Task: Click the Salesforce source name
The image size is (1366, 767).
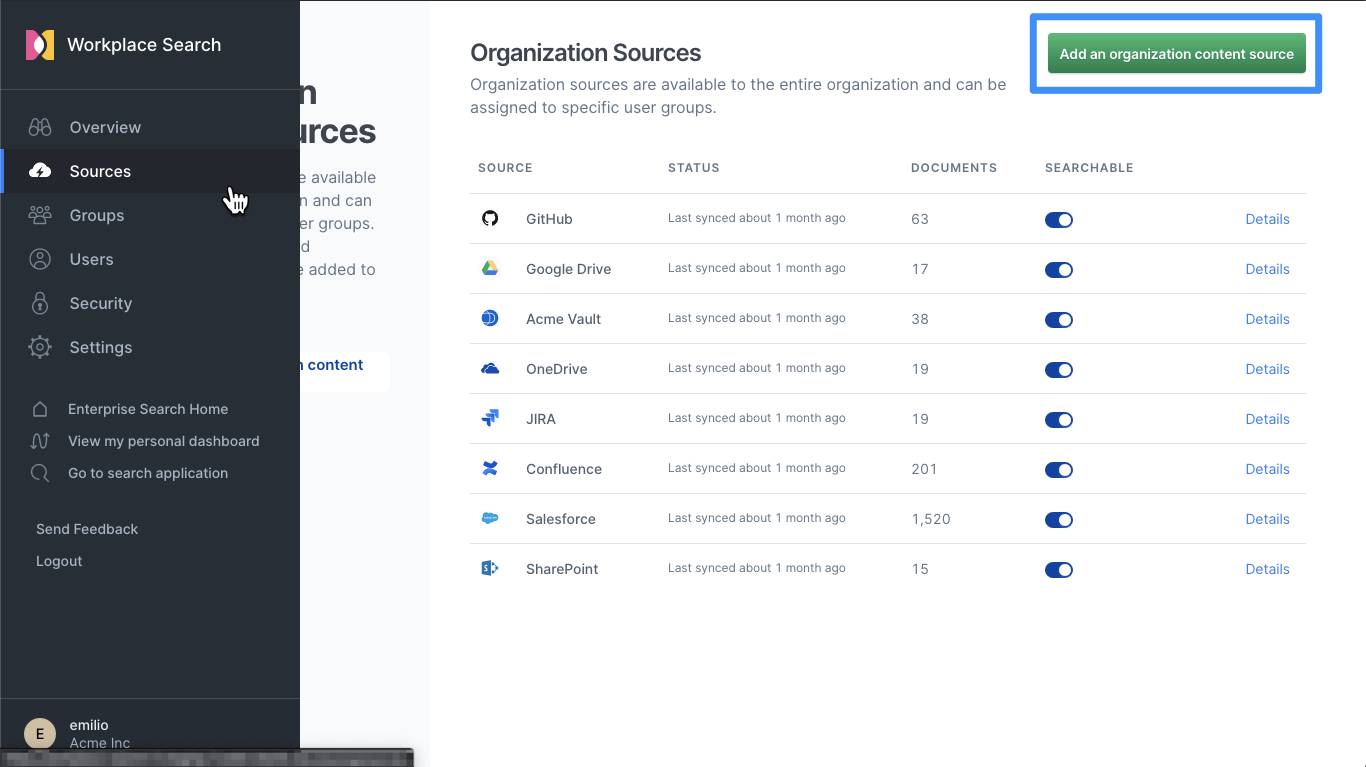Action: click(x=561, y=519)
